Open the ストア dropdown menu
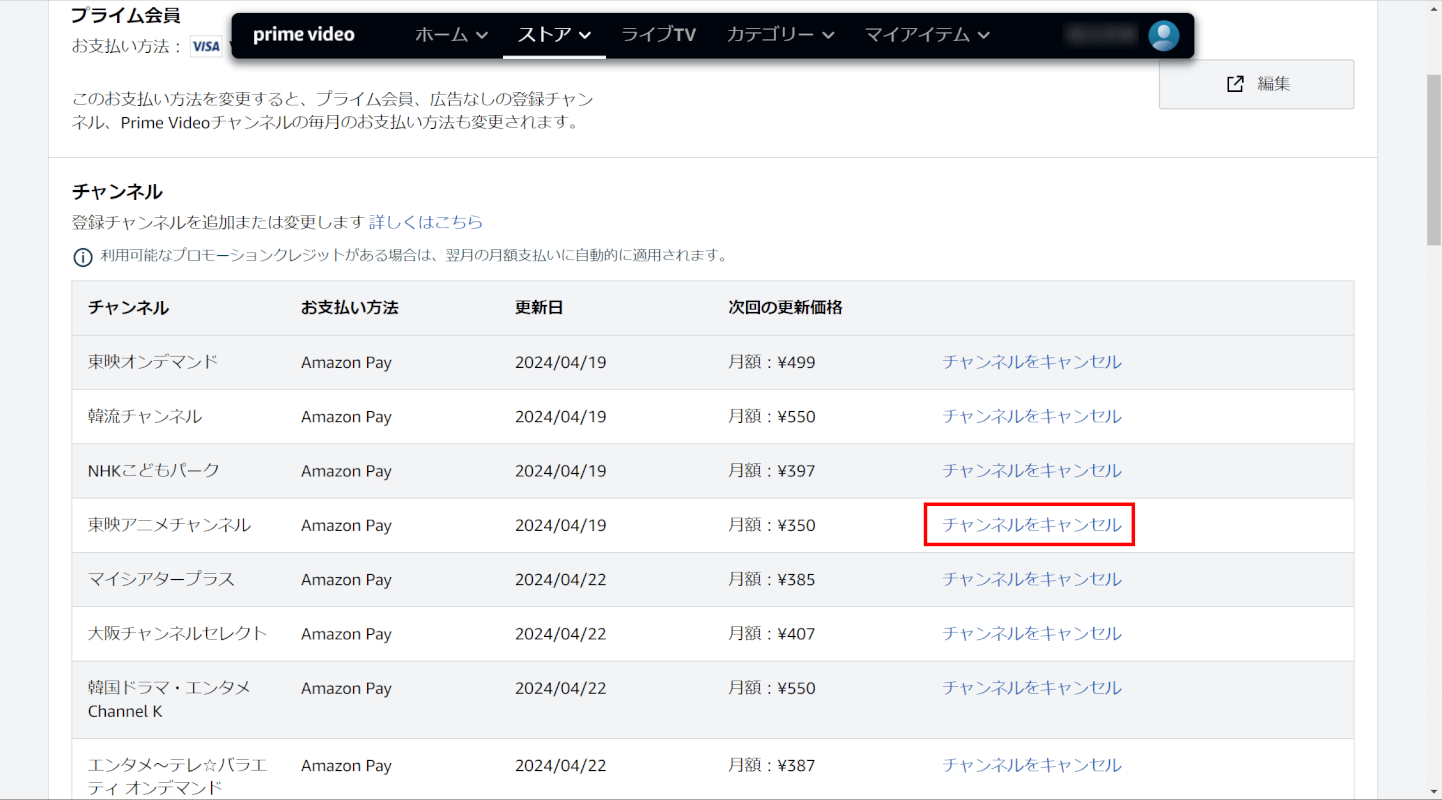This screenshot has width=1442, height=800. tap(555, 35)
